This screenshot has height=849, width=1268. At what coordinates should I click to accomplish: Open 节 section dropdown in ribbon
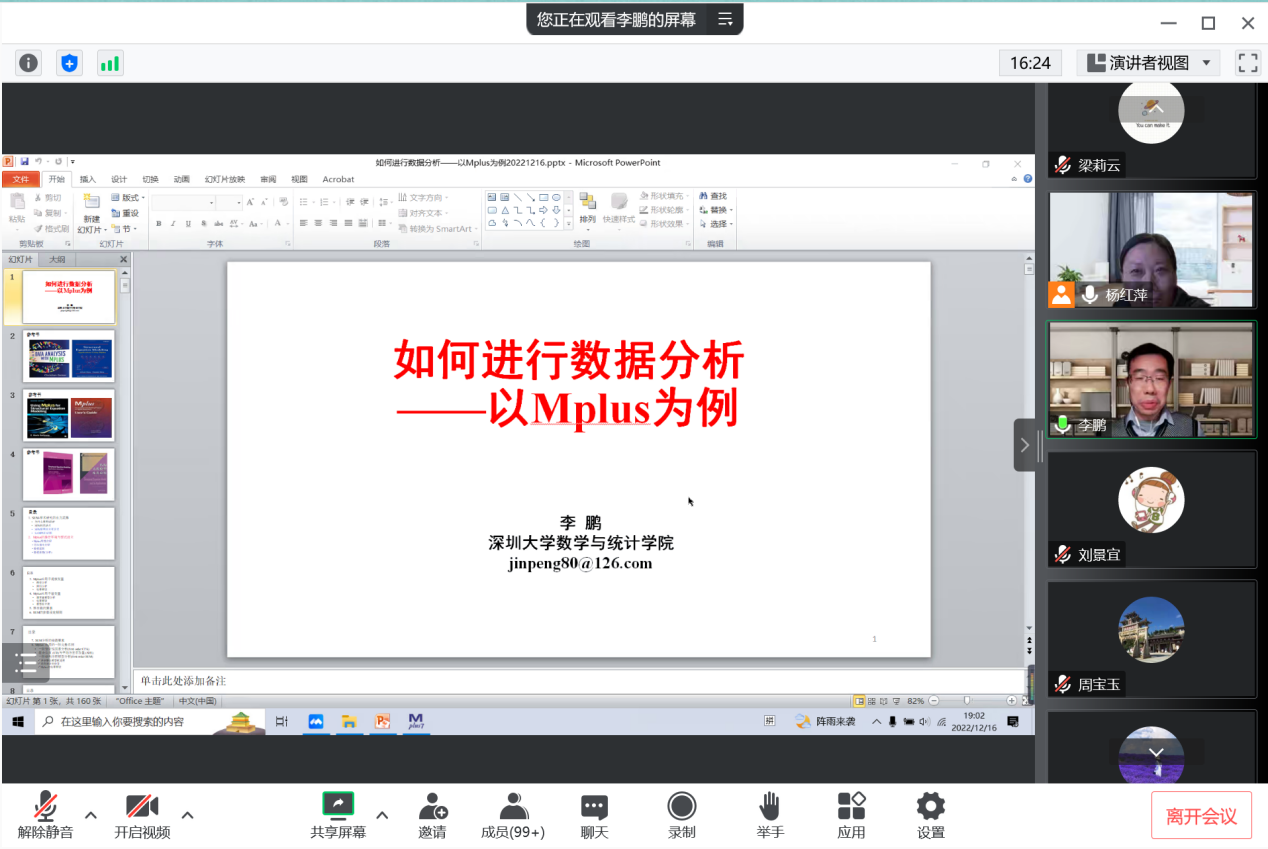pos(124,229)
